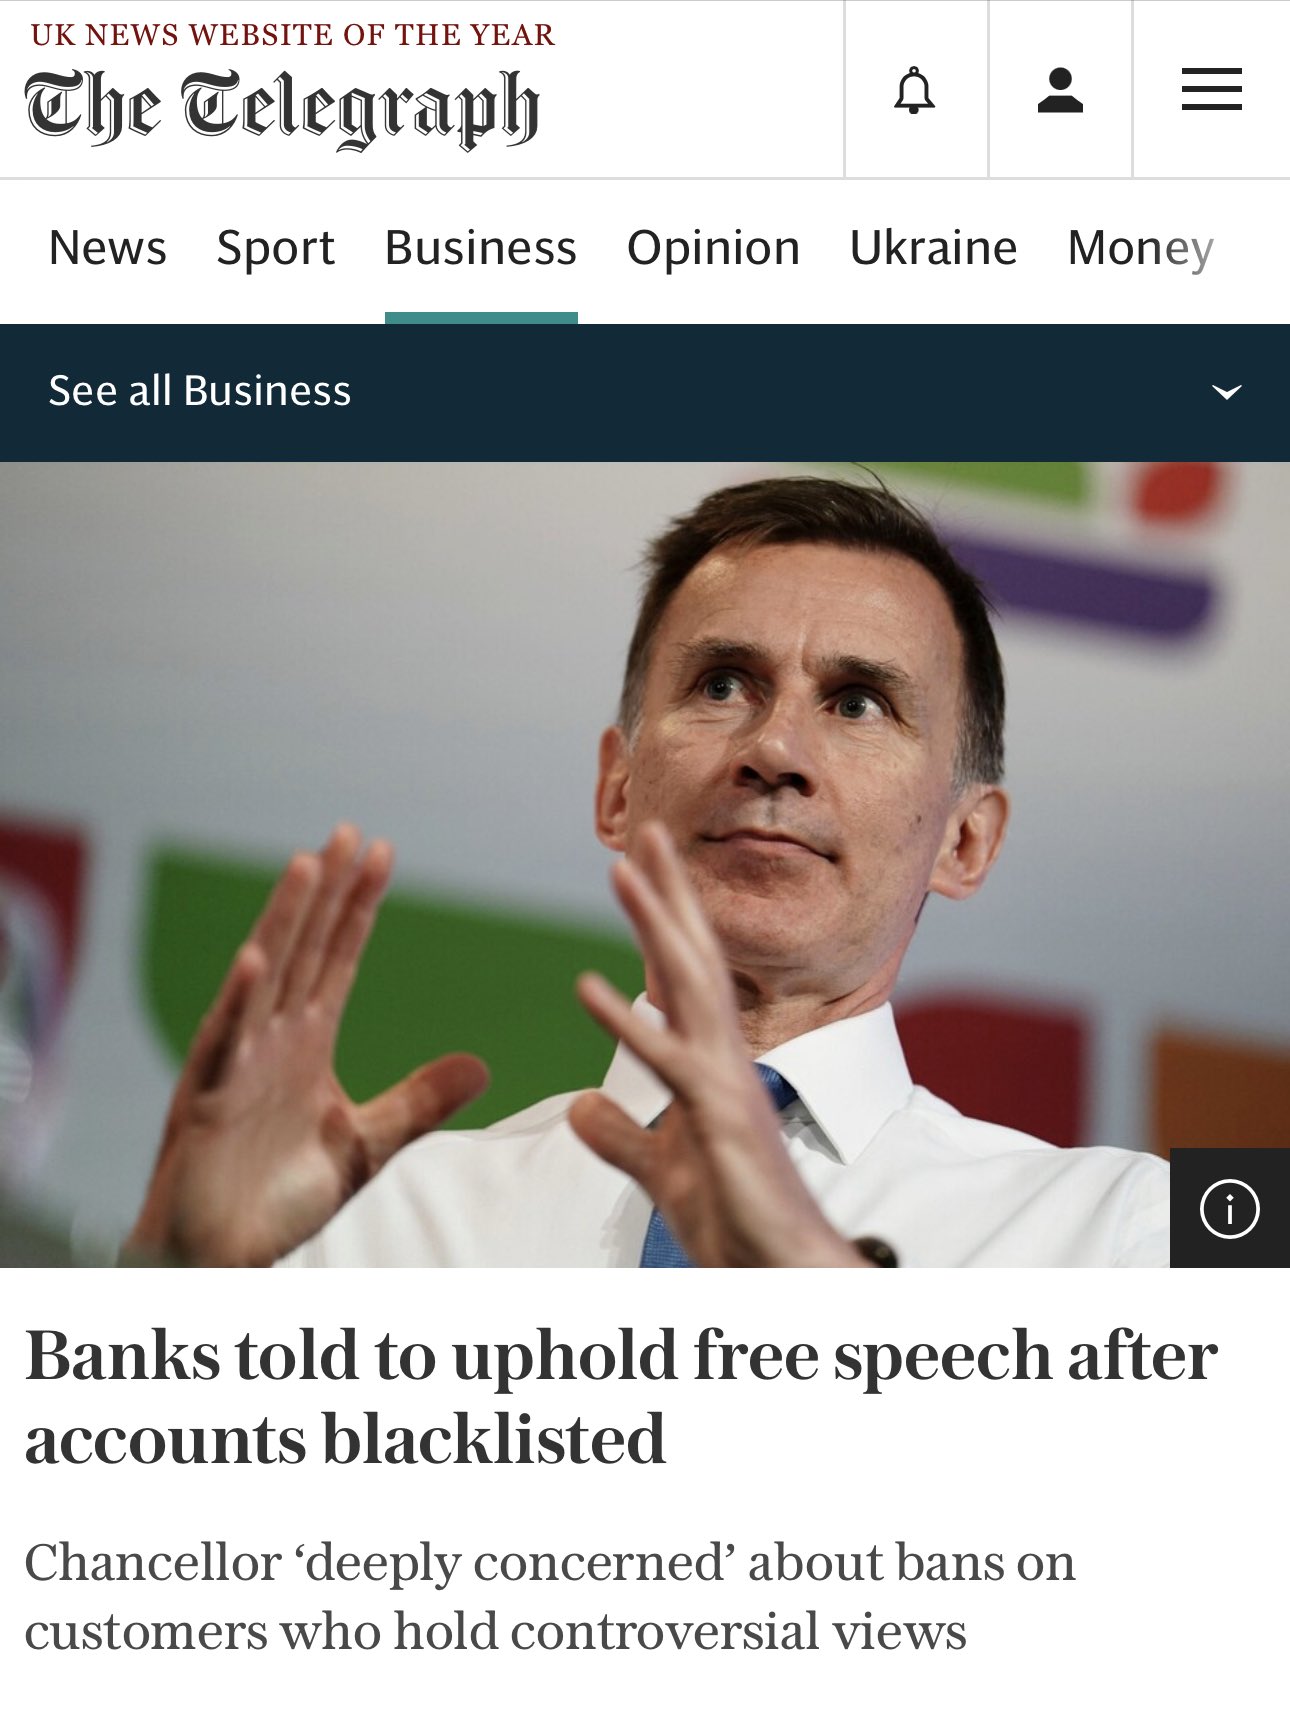Click Chancellor deeply concerned subheading text
This screenshot has height=1720, width=1290.
(549, 1596)
